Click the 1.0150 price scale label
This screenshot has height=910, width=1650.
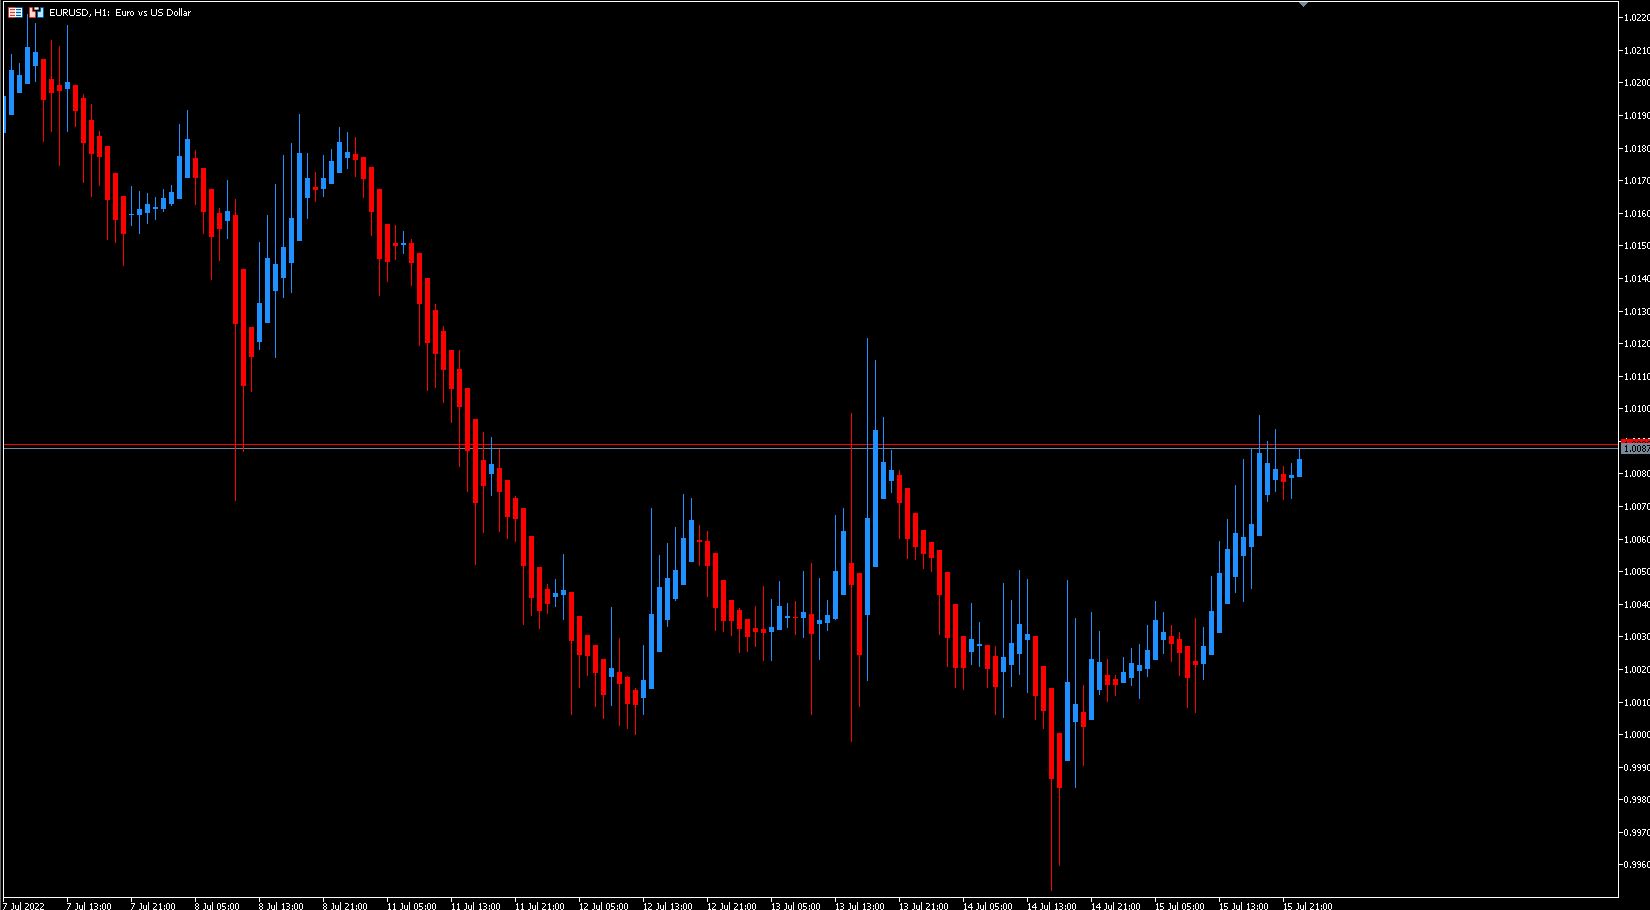[1636, 246]
